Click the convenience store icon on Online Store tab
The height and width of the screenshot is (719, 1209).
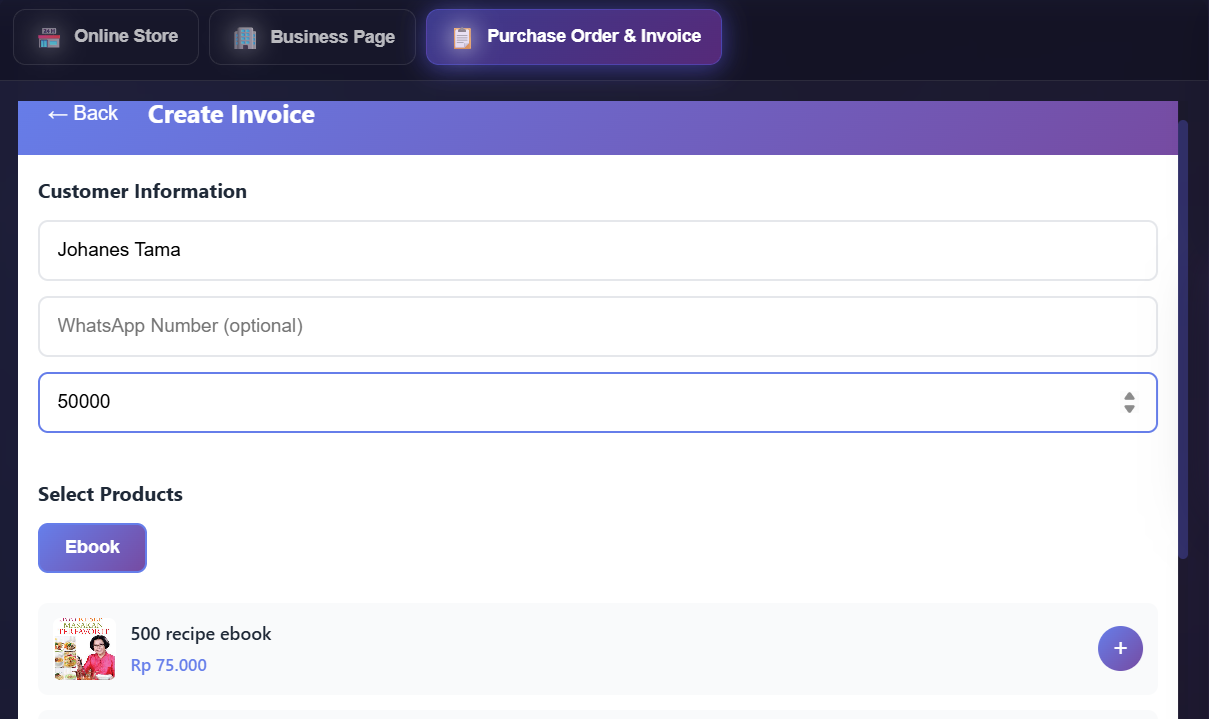click(x=47, y=36)
